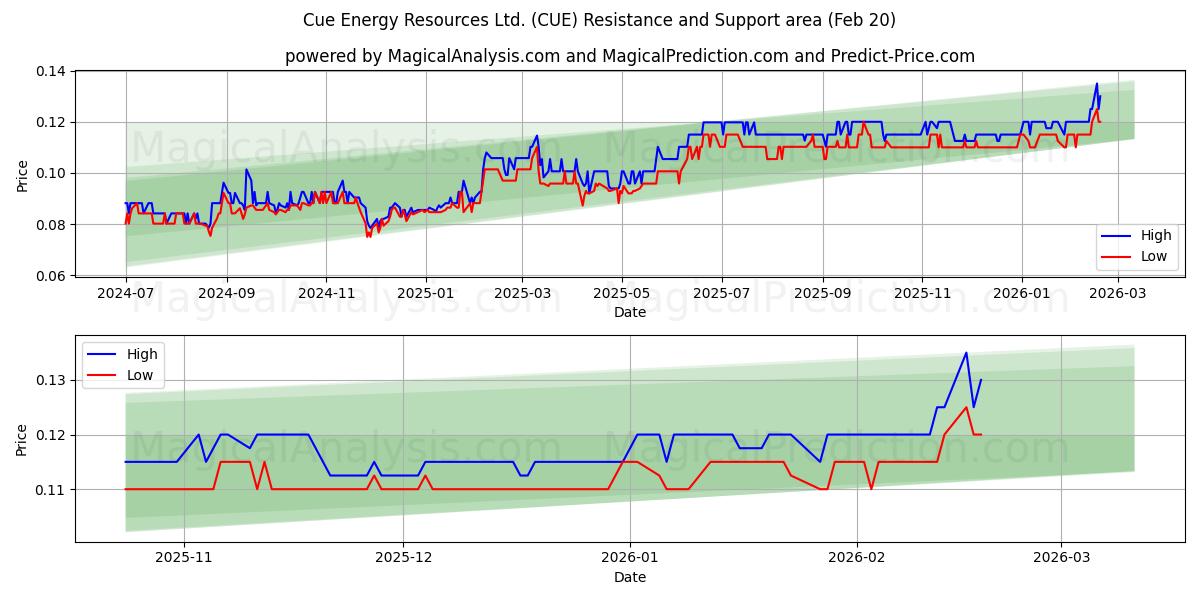This screenshot has width=1200, height=600.
Task: Click the 0.08 price tick on top chart
Action: 51,225
